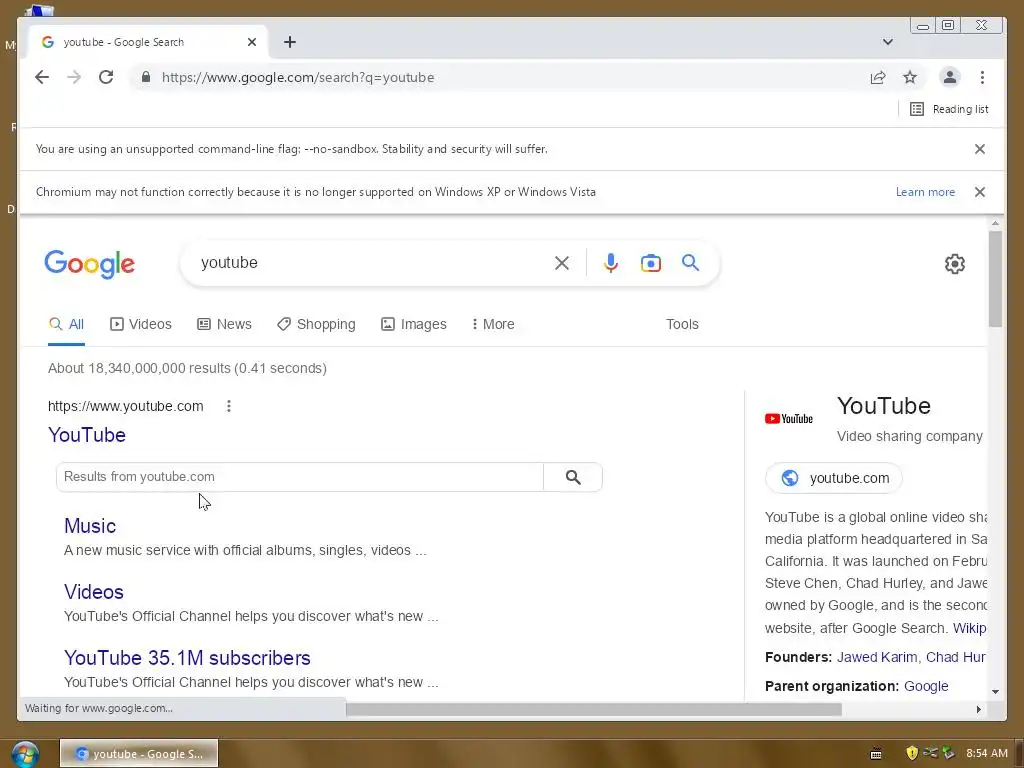Run the youtube.com site search button
The image size is (1024, 768).
click(573, 477)
